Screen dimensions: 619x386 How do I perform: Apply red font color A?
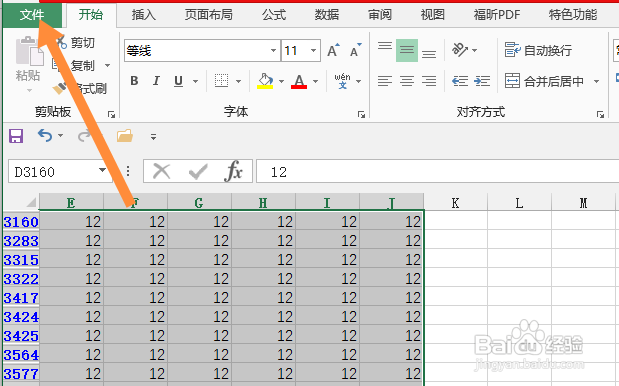(299, 81)
